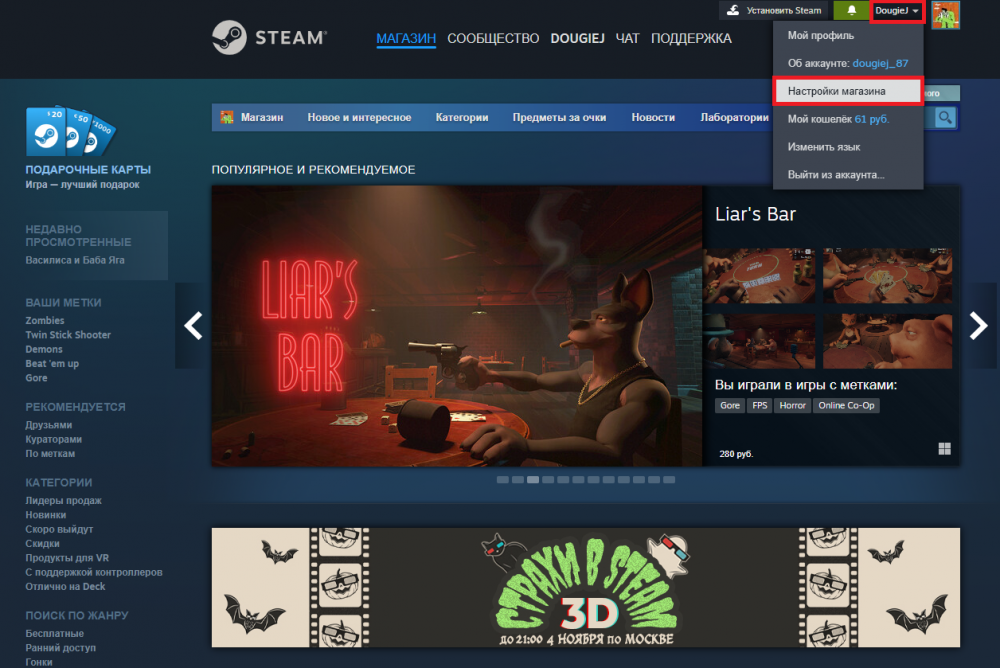
Task: Click FPS tag chip
Action: pos(760,406)
